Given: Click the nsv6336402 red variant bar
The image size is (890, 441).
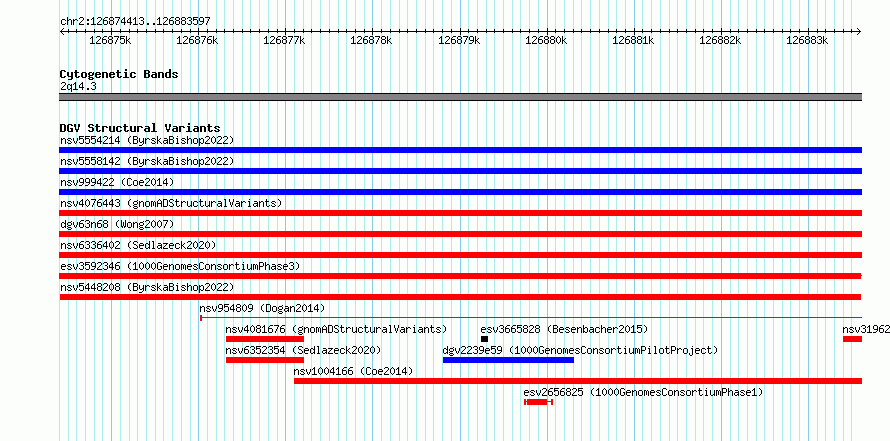Looking at the screenshot, I should pyautogui.click(x=460, y=255).
